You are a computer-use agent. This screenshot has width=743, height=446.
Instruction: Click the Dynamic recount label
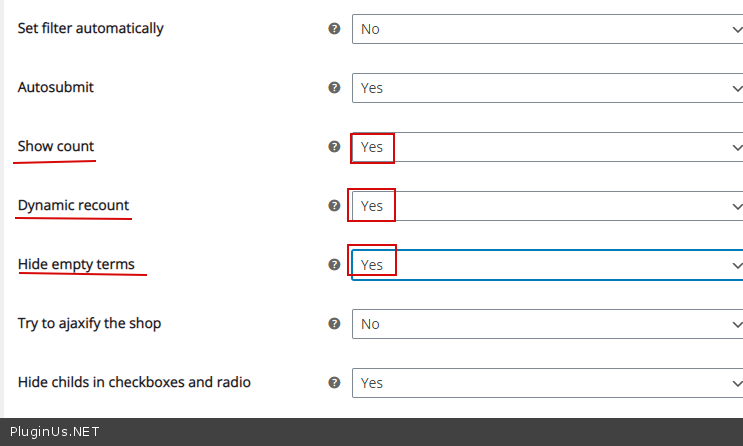tap(73, 206)
